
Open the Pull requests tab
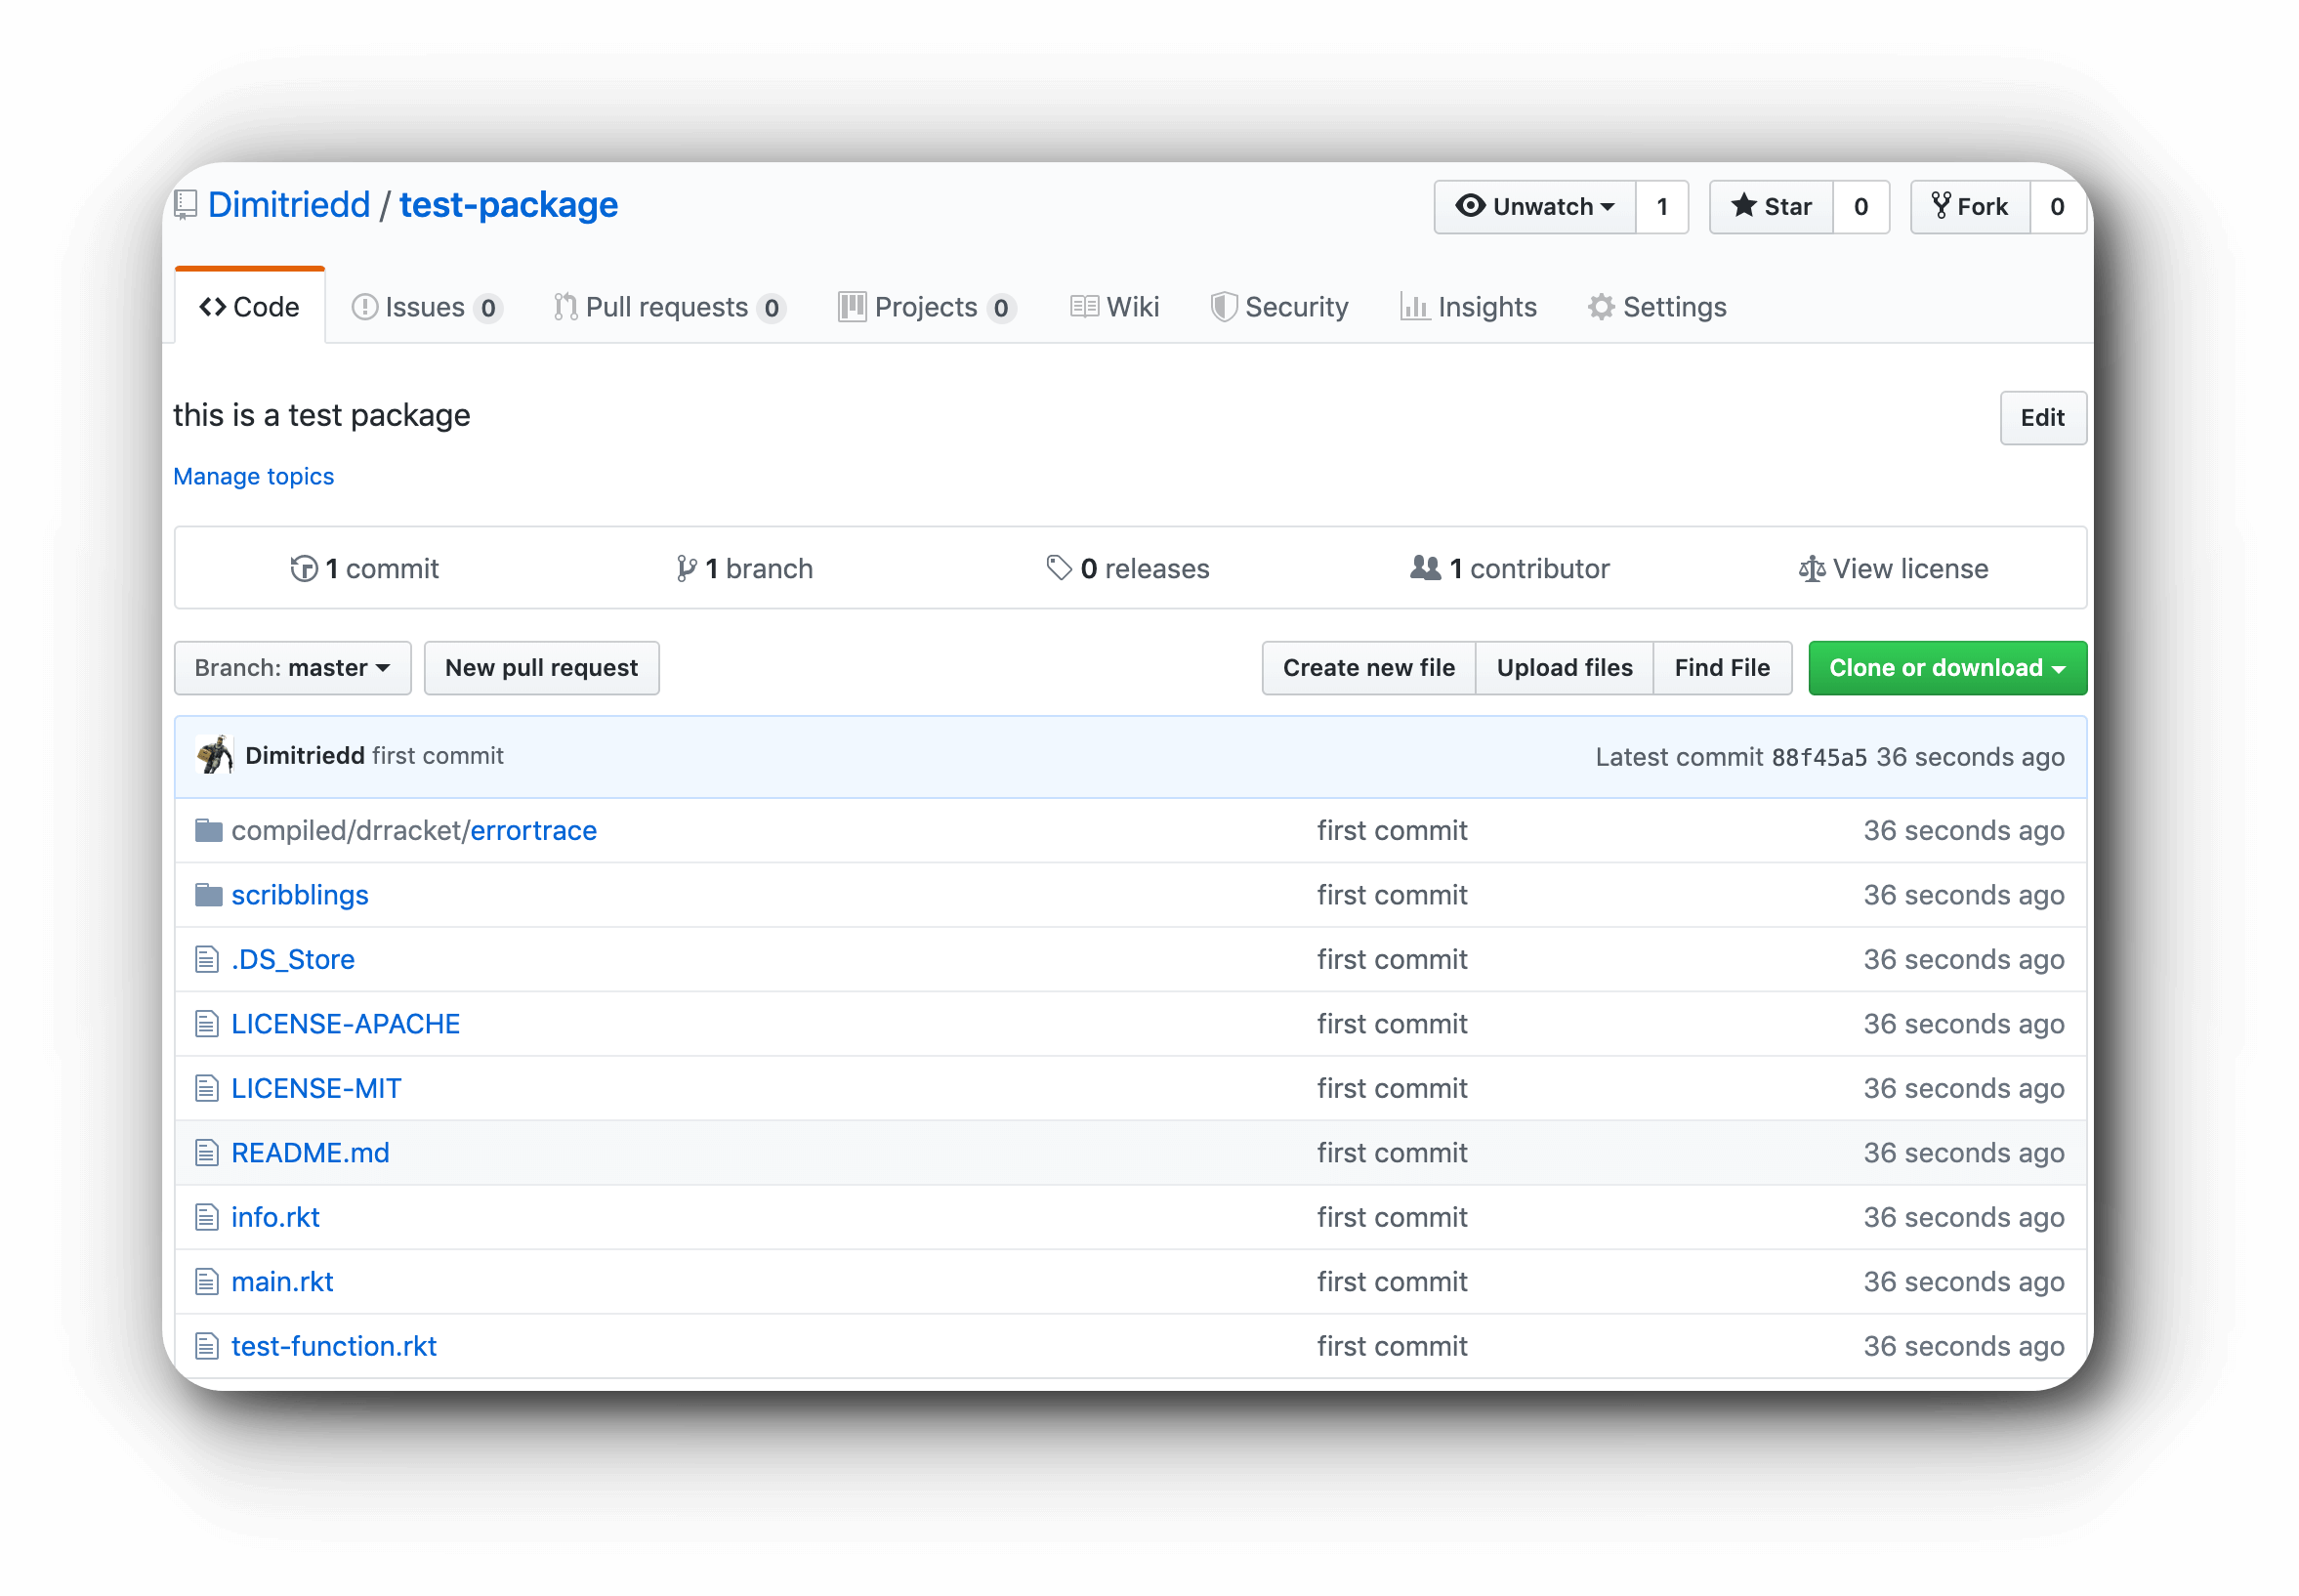coord(669,307)
